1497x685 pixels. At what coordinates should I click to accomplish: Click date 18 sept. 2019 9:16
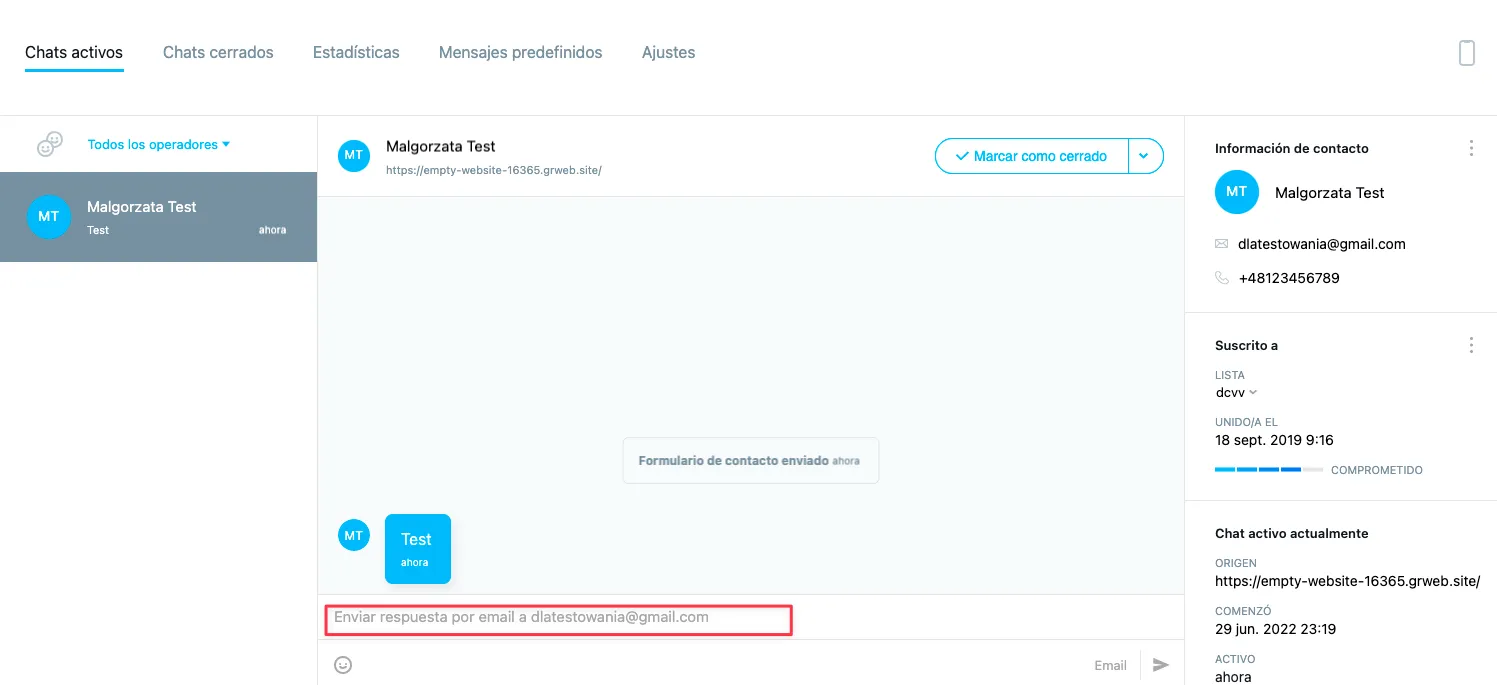pyautogui.click(x=1274, y=440)
